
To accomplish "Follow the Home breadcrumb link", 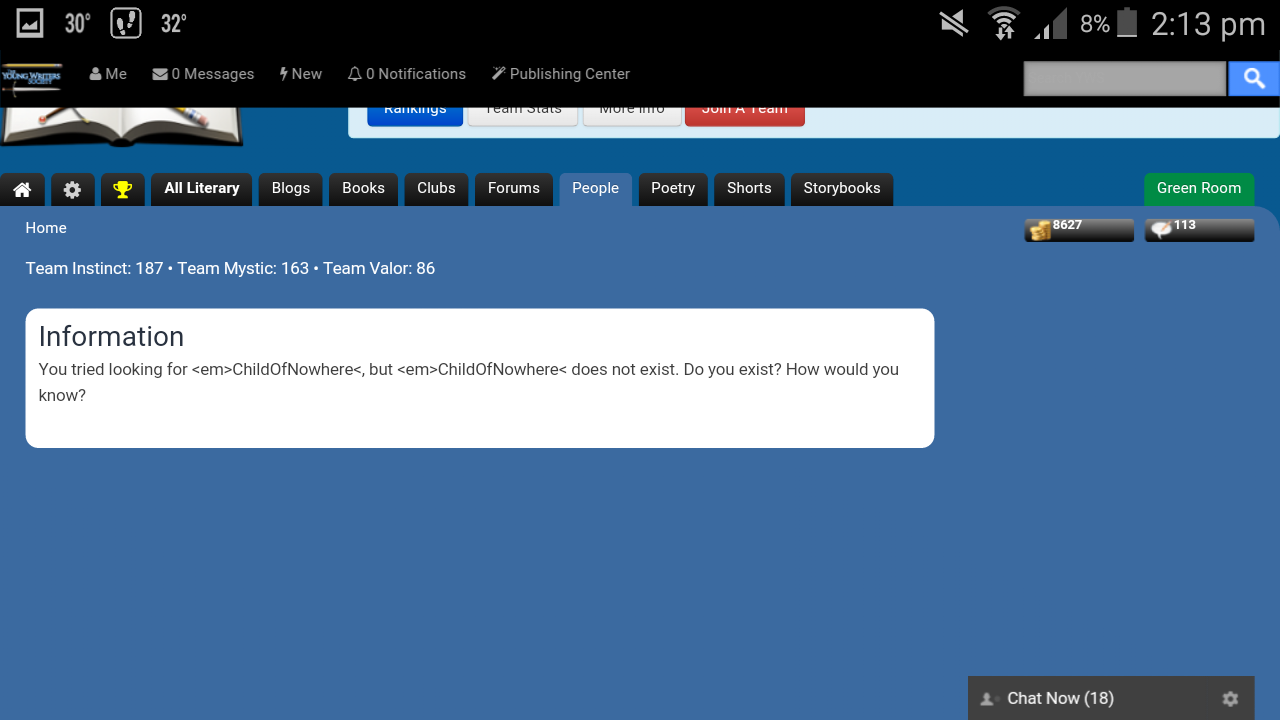I will point(46,228).
